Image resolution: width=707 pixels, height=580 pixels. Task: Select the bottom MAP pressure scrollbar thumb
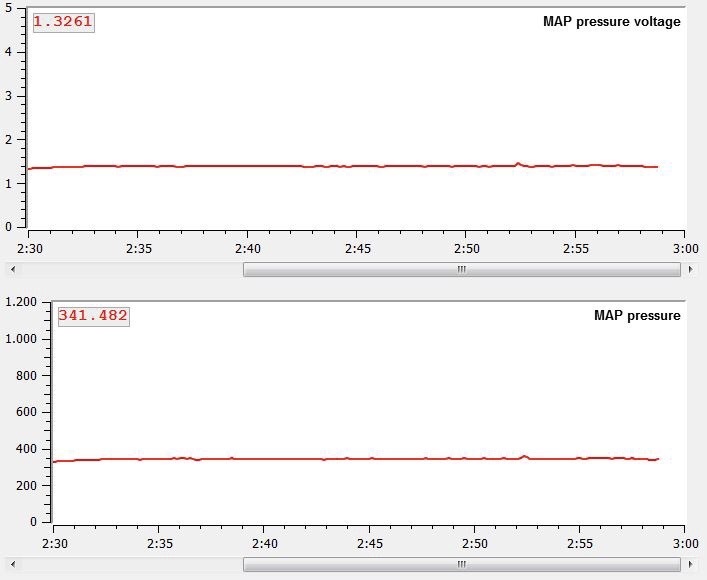[x=461, y=564]
